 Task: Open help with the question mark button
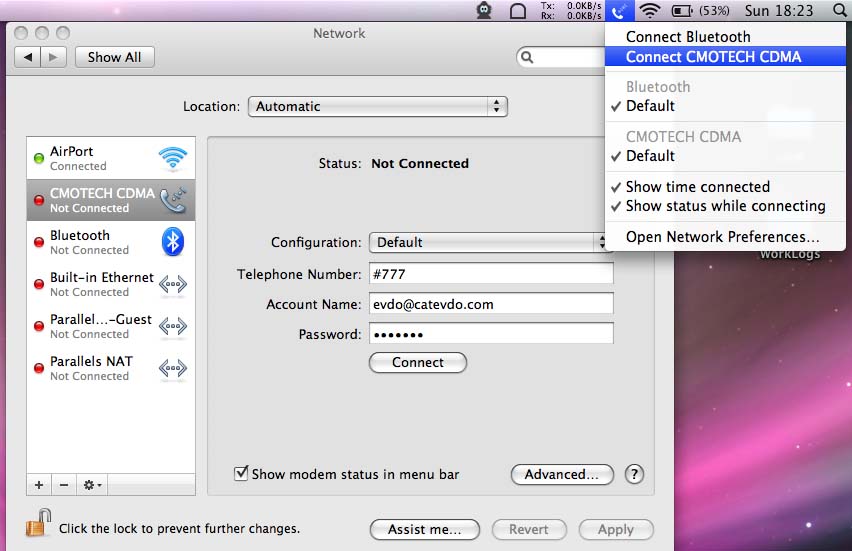click(634, 474)
